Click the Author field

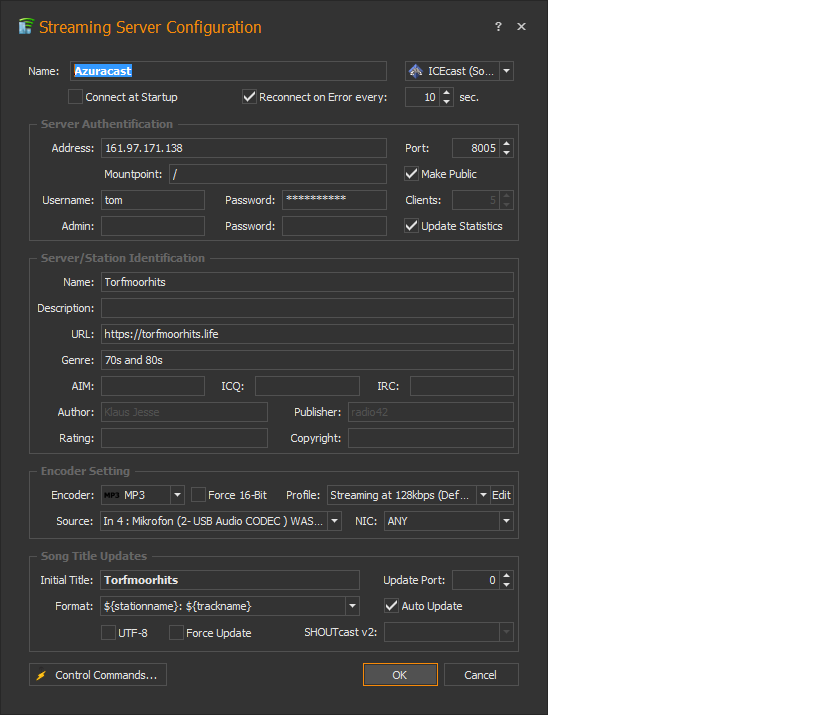click(x=184, y=412)
